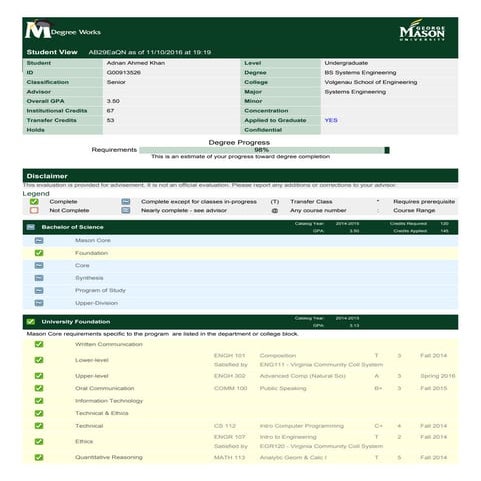Viewport: 481px width, 481px height.
Task: Click the in-progress legend icon beside 'Complete except for classes'
Action: coord(126,202)
